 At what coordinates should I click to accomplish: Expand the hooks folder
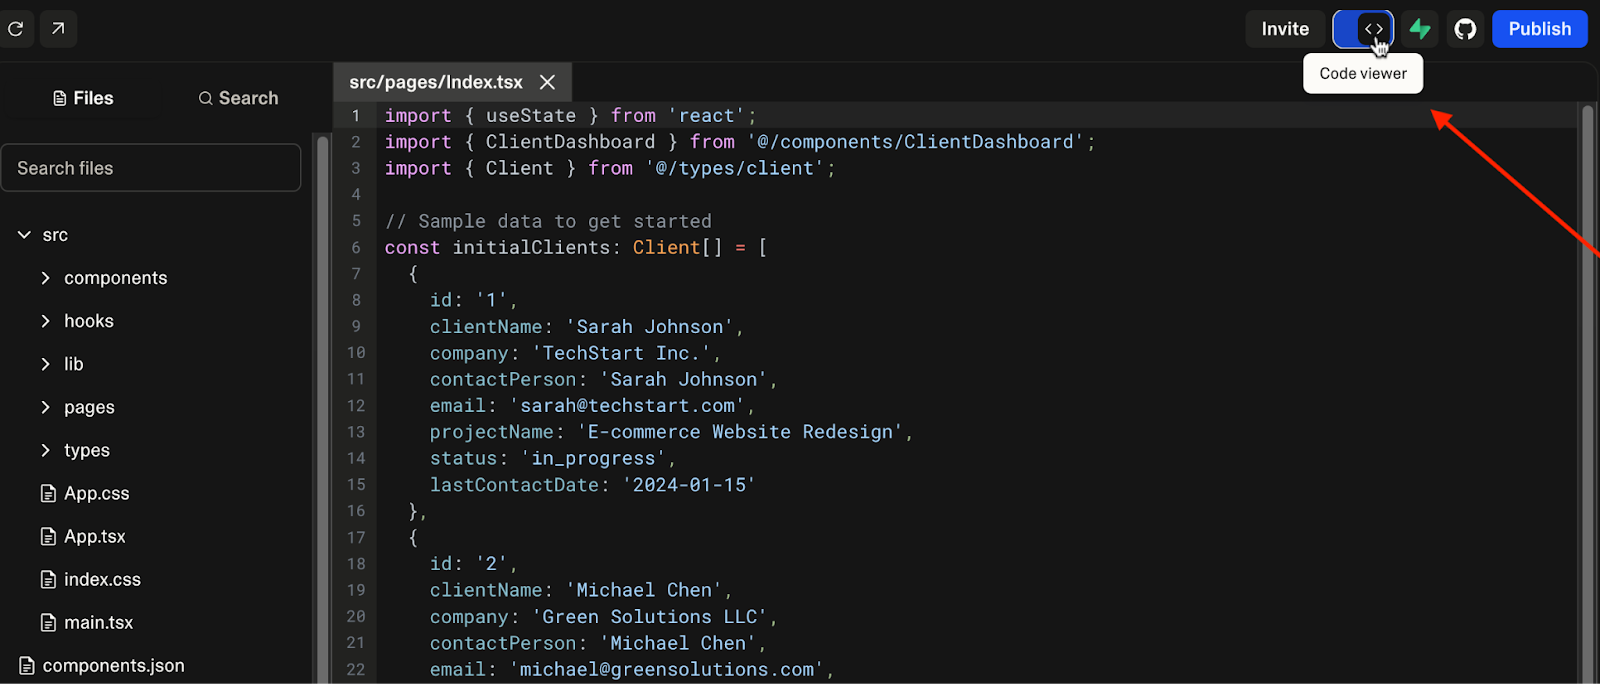pos(45,321)
